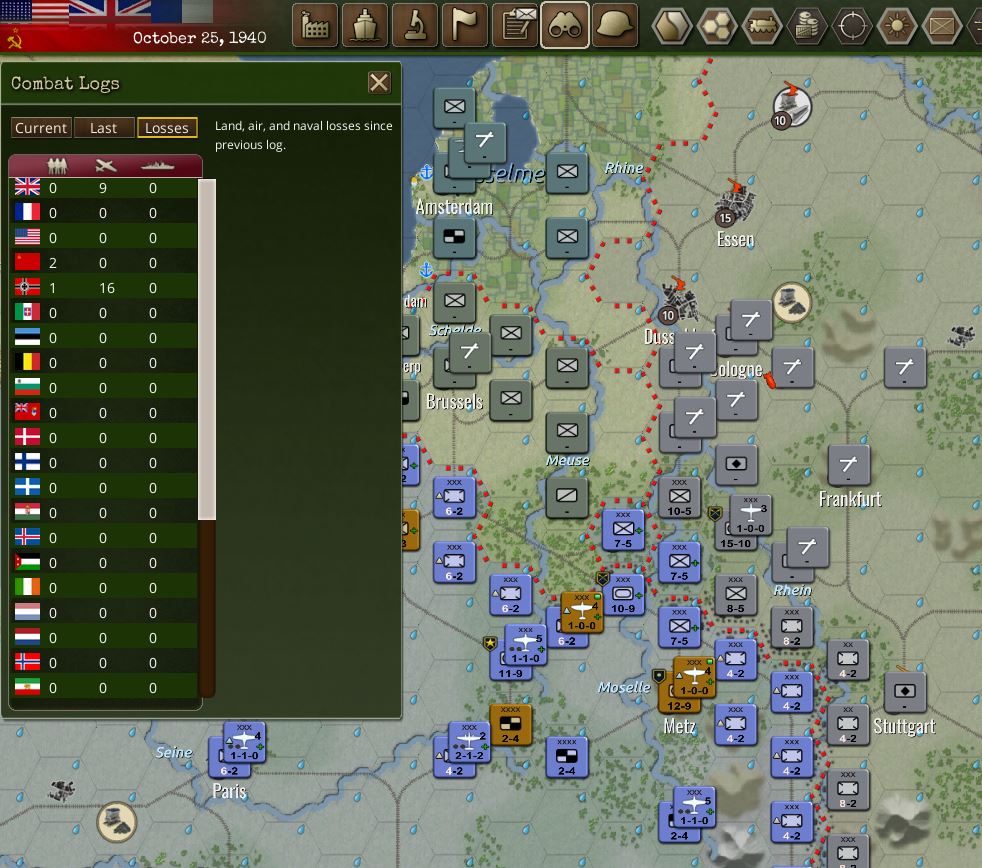The image size is (982, 868).
Task: Switch to the Last log tab
Action: point(103,128)
